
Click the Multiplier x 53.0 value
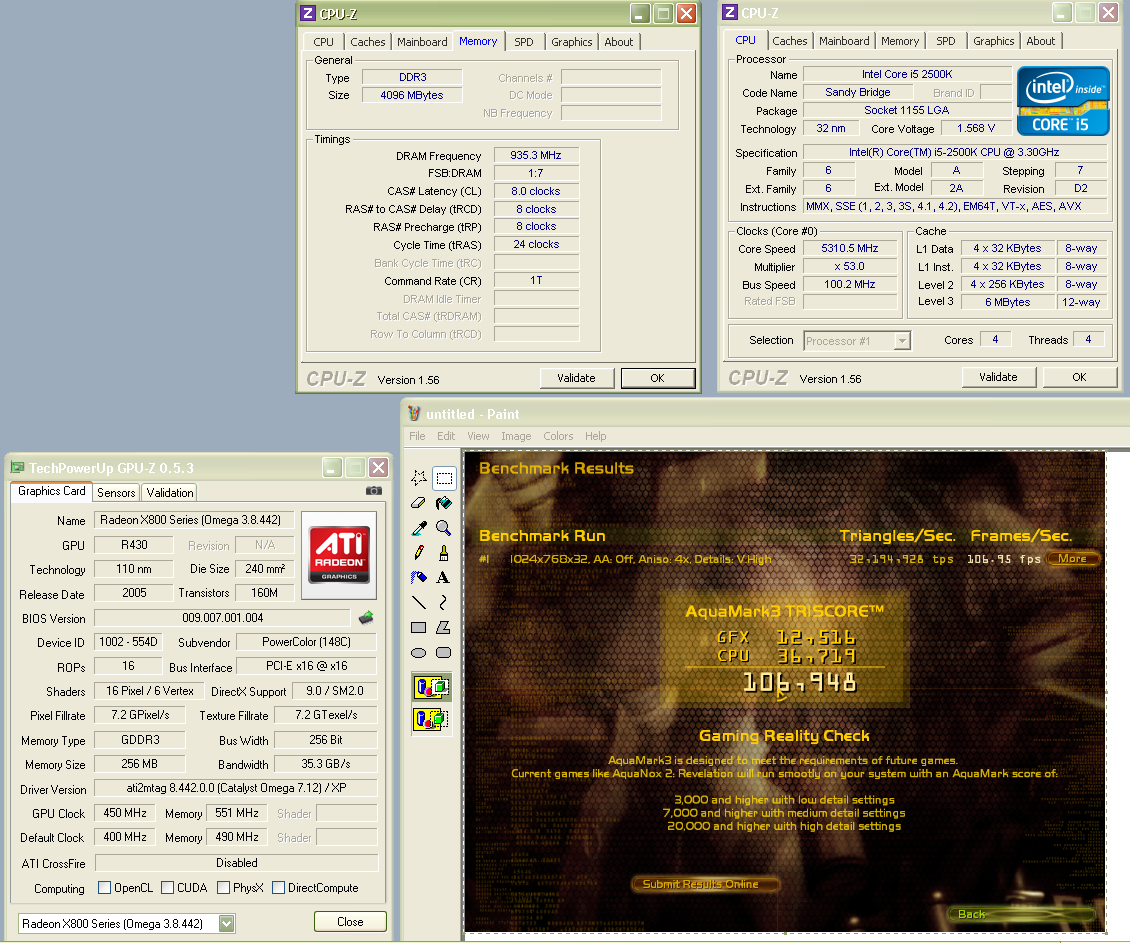click(850, 266)
